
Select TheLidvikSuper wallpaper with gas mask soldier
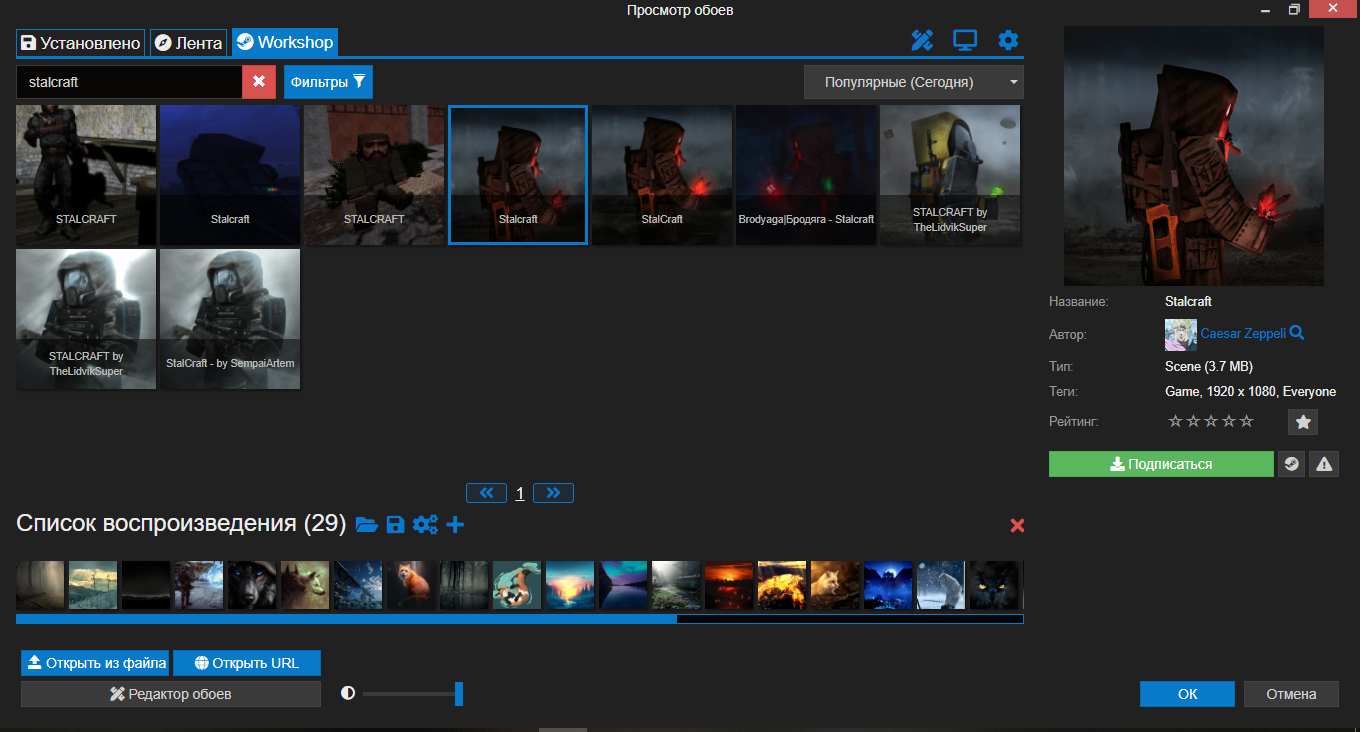pos(86,319)
